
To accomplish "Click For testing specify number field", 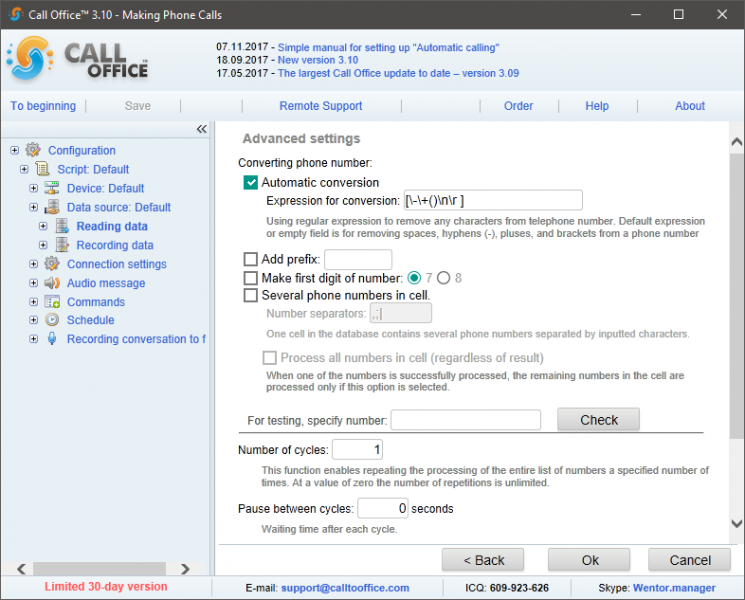I will tap(466, 420).
